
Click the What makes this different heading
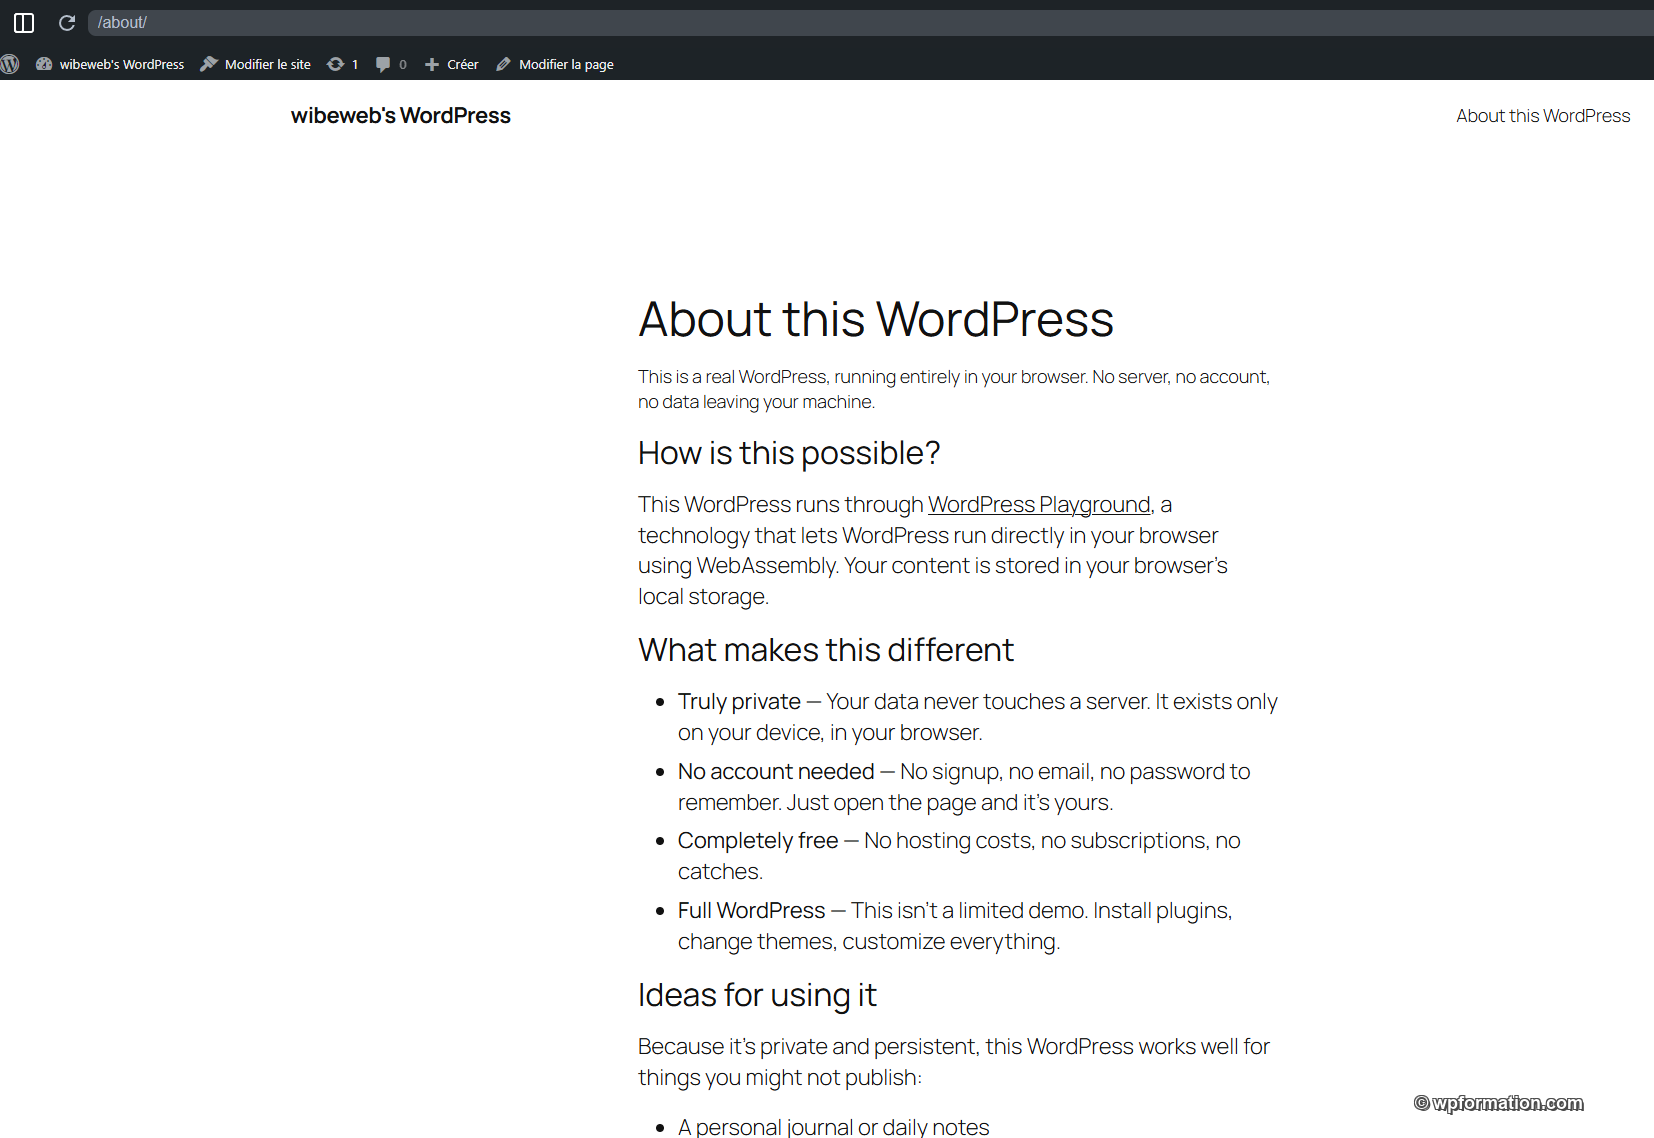[826, 650]
